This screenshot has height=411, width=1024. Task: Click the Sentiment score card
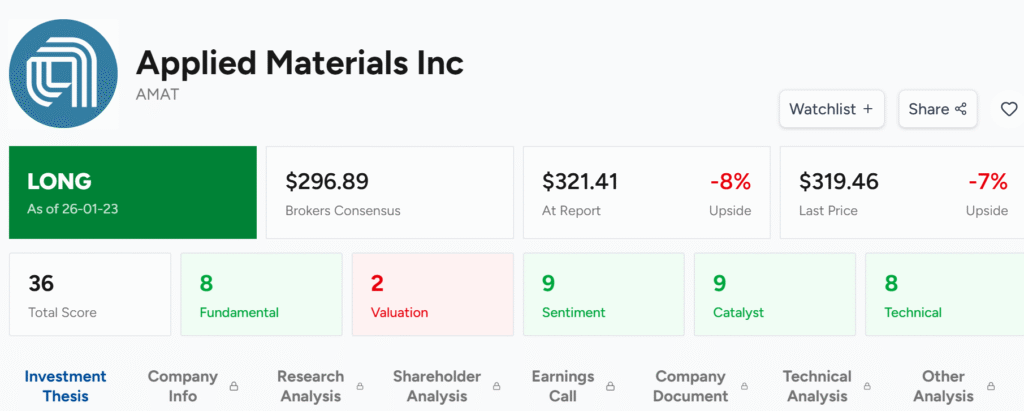[x=603, y=294]
